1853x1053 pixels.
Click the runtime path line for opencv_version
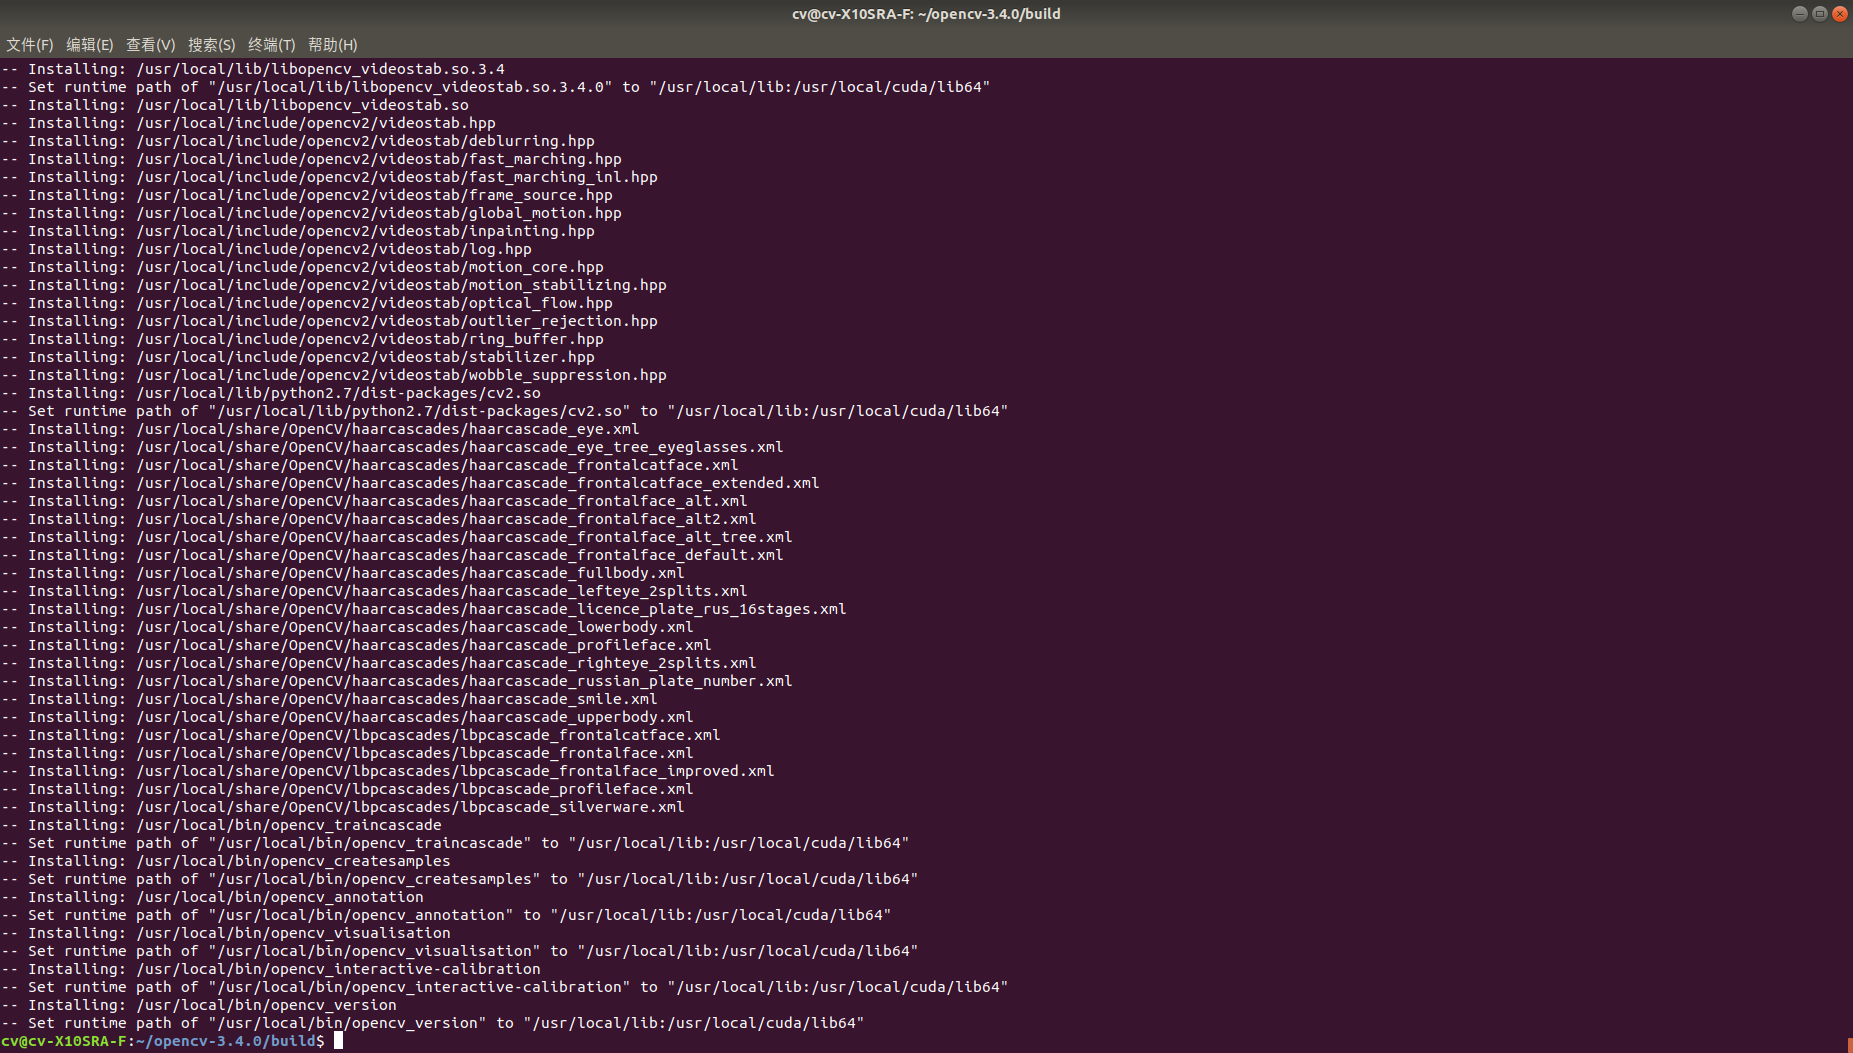click(433, 1023)
